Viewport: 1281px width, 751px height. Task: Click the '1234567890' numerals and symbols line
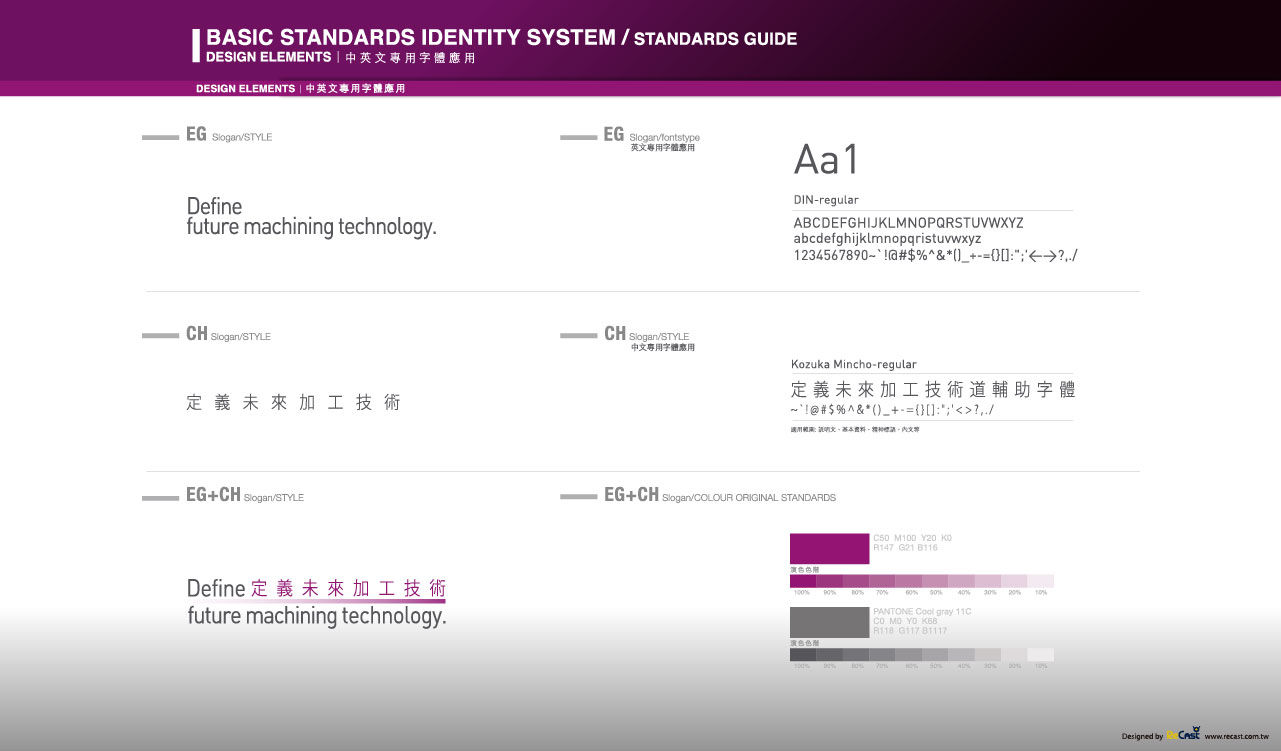[935, 256]
